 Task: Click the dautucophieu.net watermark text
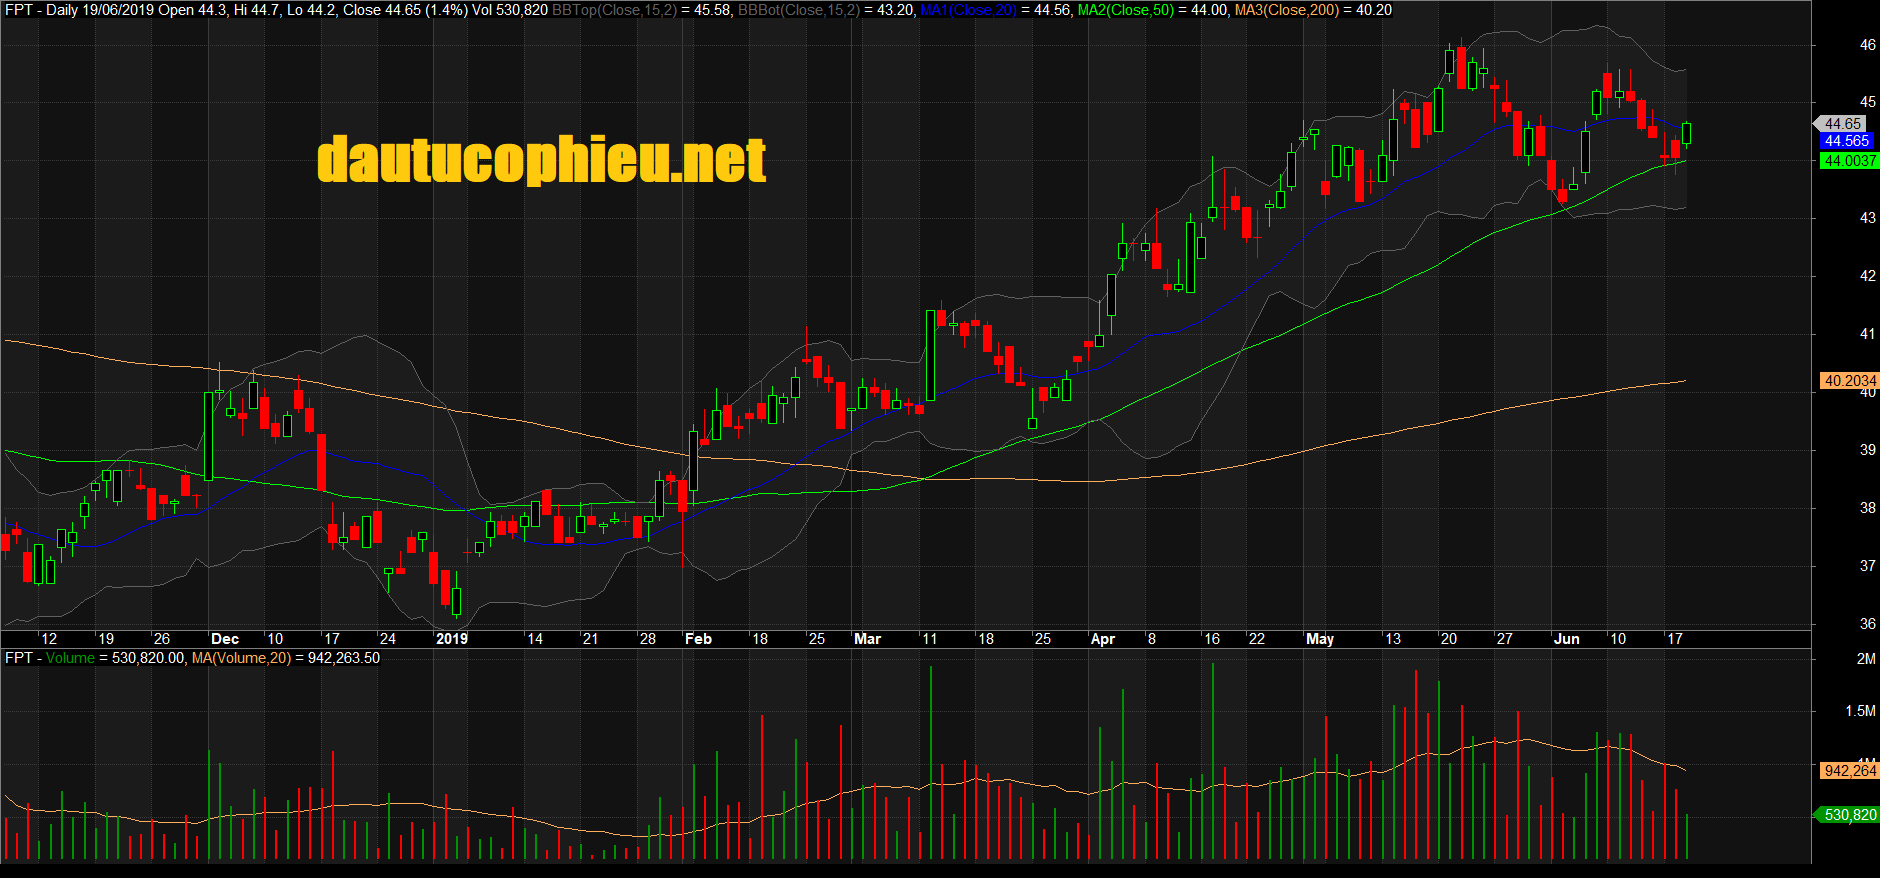pos(541,160)
